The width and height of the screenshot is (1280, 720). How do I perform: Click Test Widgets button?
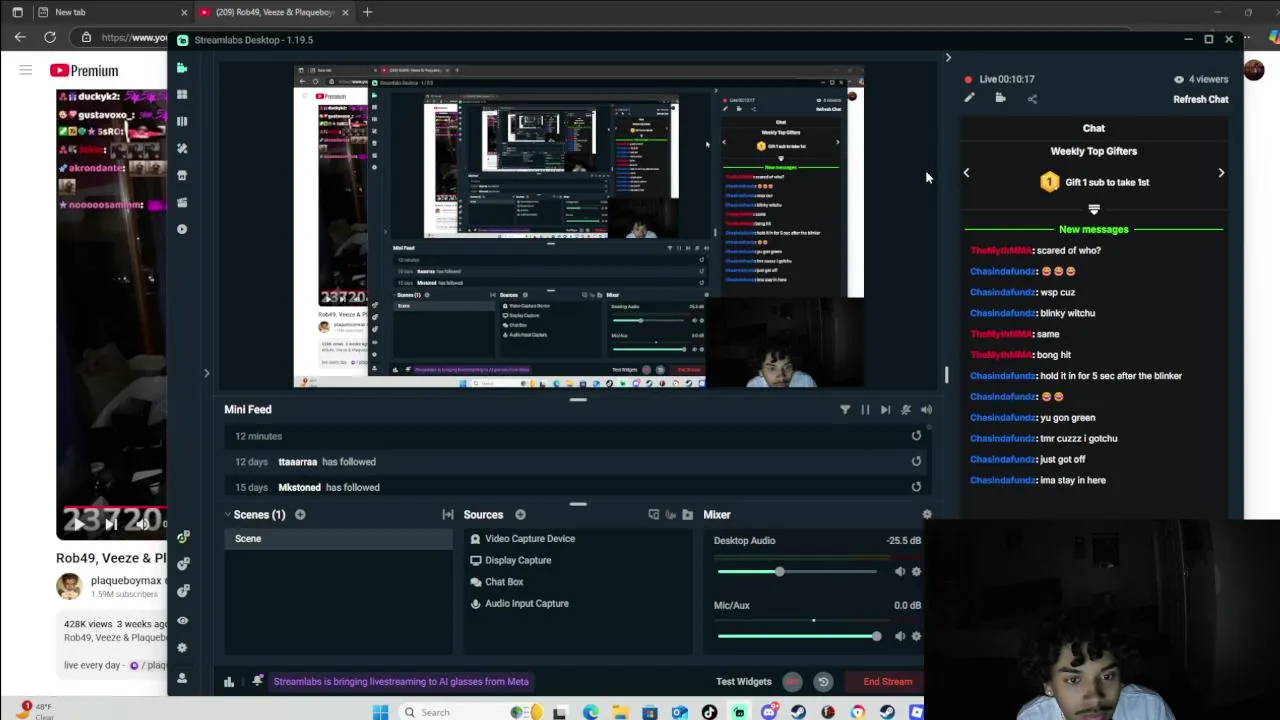tap(744, 682)
